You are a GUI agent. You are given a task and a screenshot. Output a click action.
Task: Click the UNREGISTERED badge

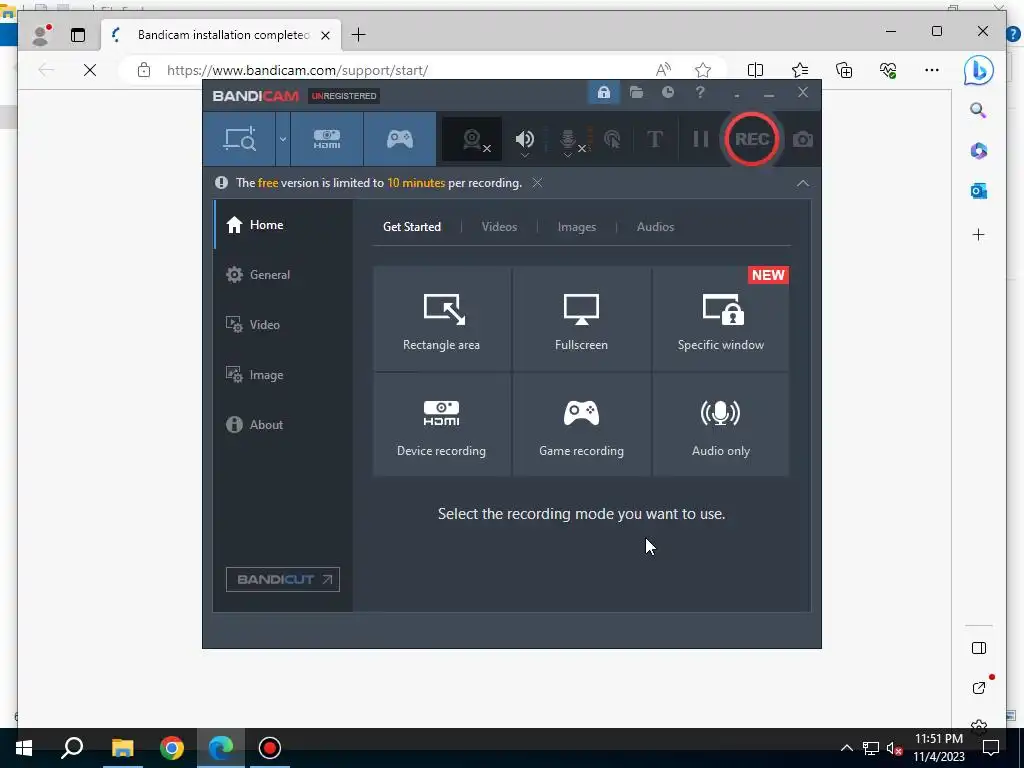(x=344, y=96)
